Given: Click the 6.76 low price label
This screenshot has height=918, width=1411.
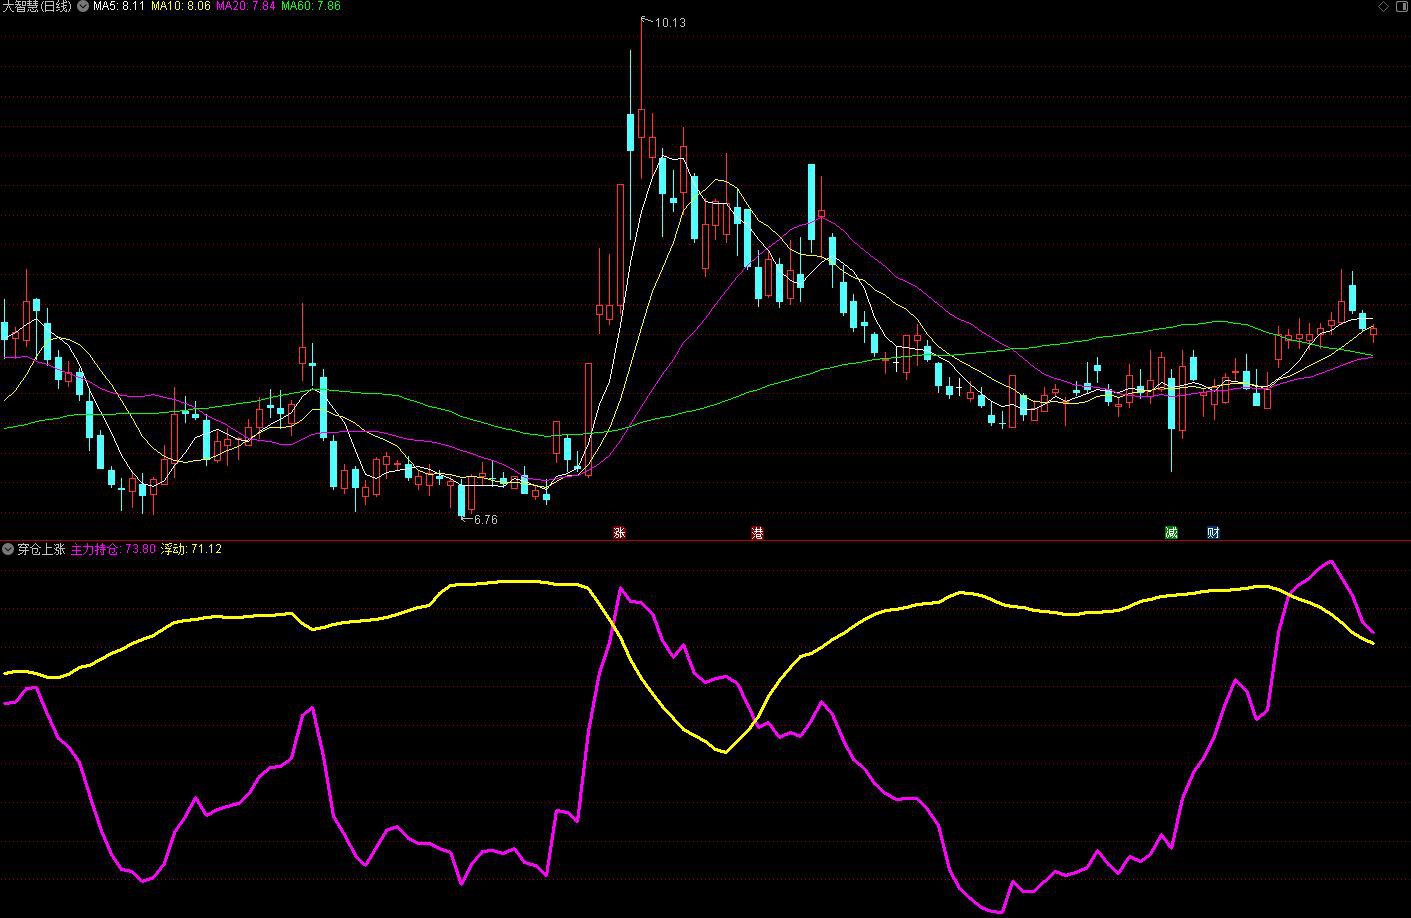Looking at the screenshot, I should [x=485, y=520].
